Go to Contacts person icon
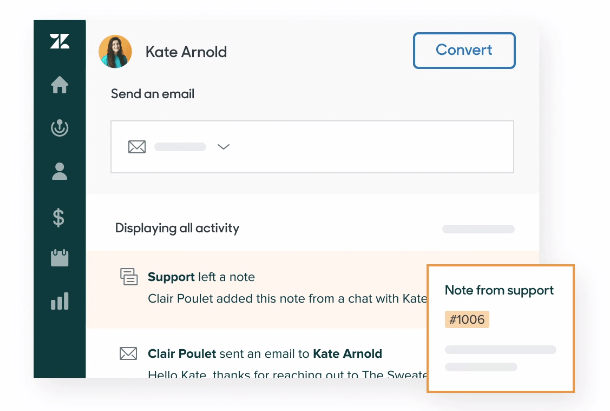The image size is (610, 411). [59, 171]
